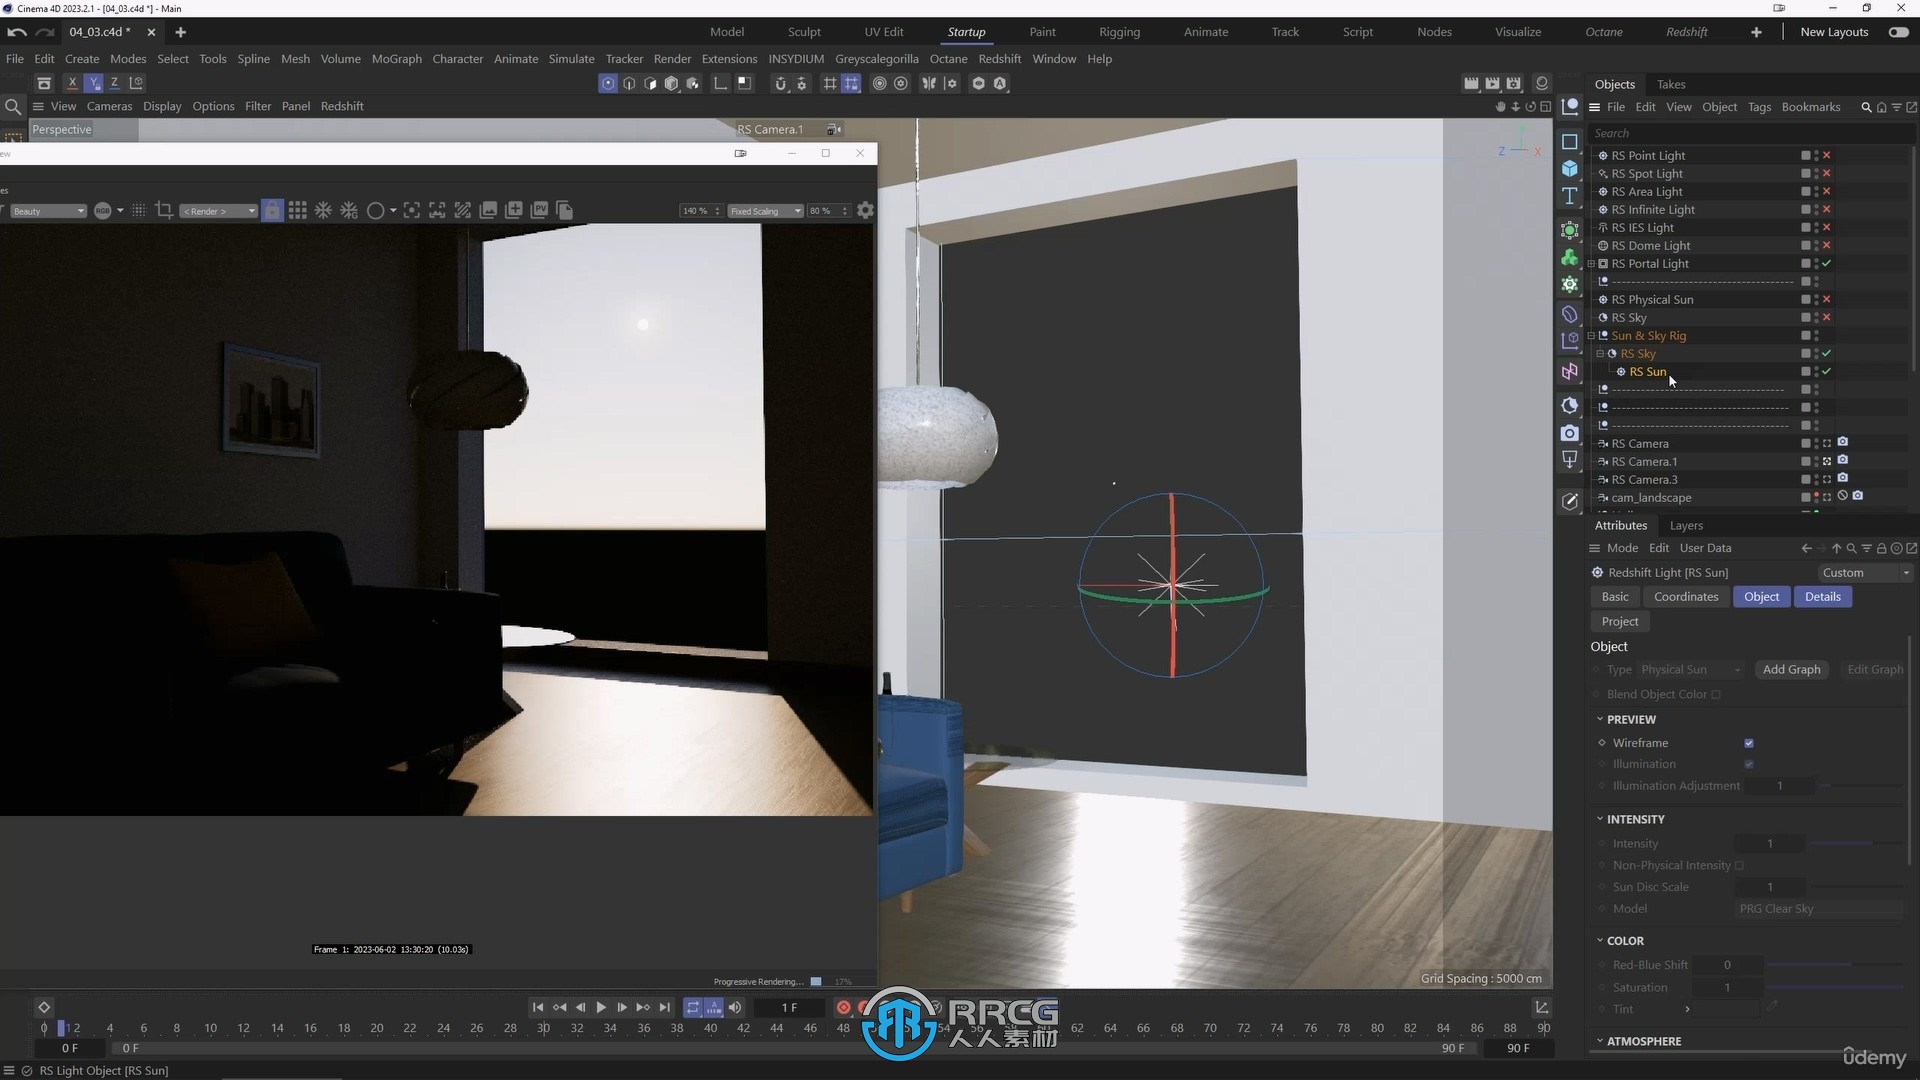Click the Add Graph button

coord(1791,669)
